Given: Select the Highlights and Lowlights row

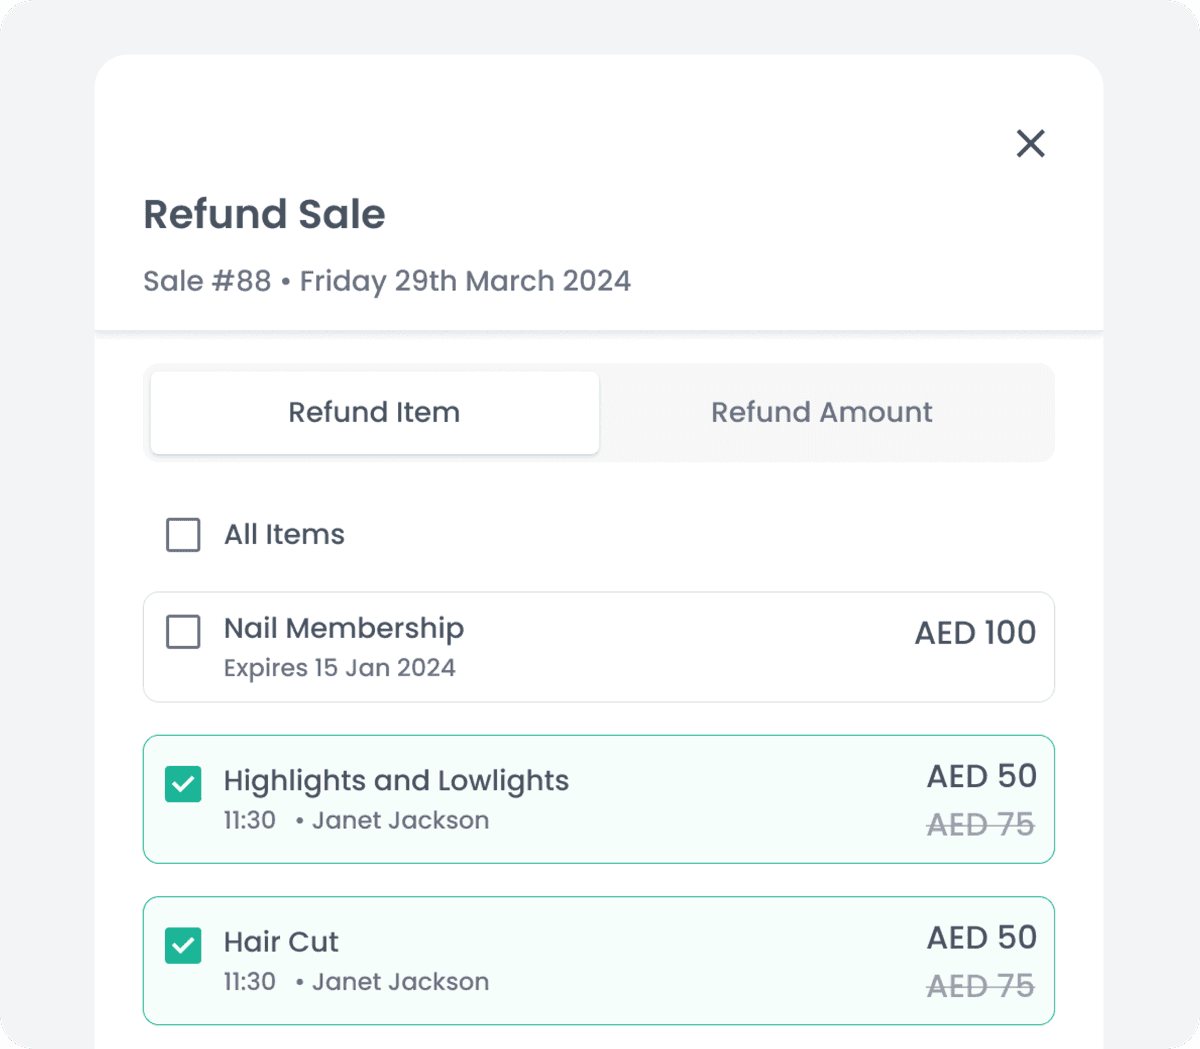Looking at the screenshot, I should coord(599,799).
